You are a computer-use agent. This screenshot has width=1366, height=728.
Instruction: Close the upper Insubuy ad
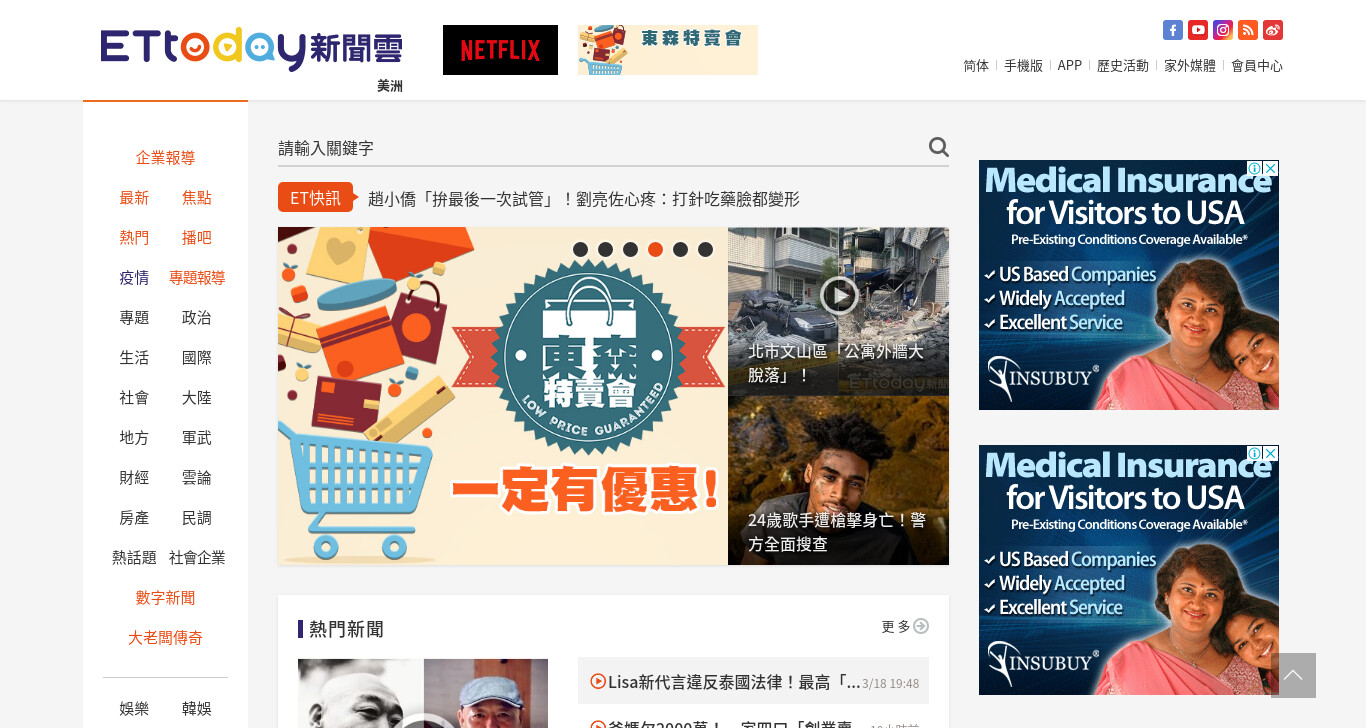[1271, 168]
